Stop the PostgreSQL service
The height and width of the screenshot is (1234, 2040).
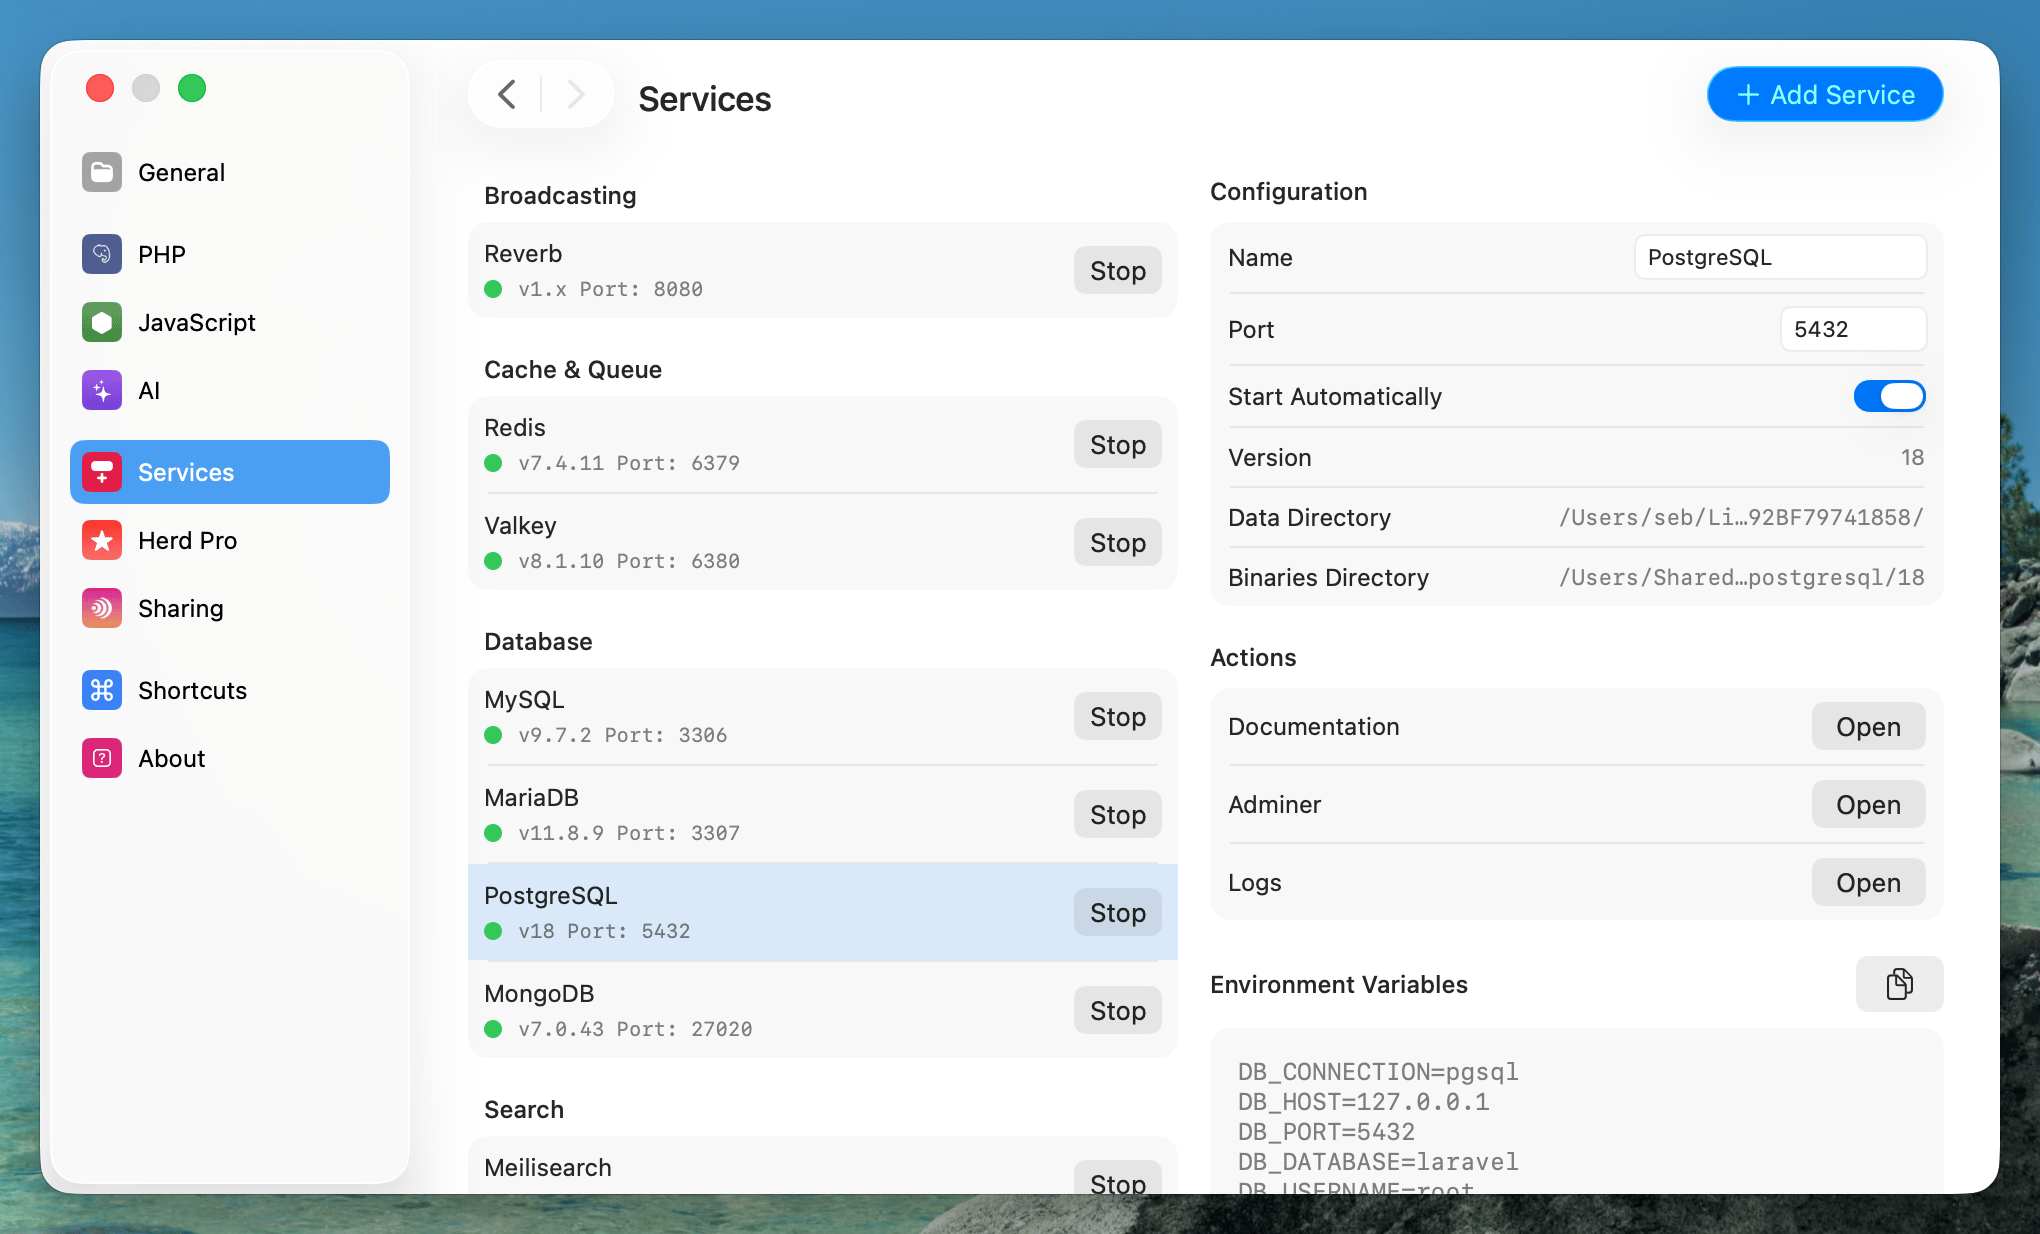click(1118, 912)
